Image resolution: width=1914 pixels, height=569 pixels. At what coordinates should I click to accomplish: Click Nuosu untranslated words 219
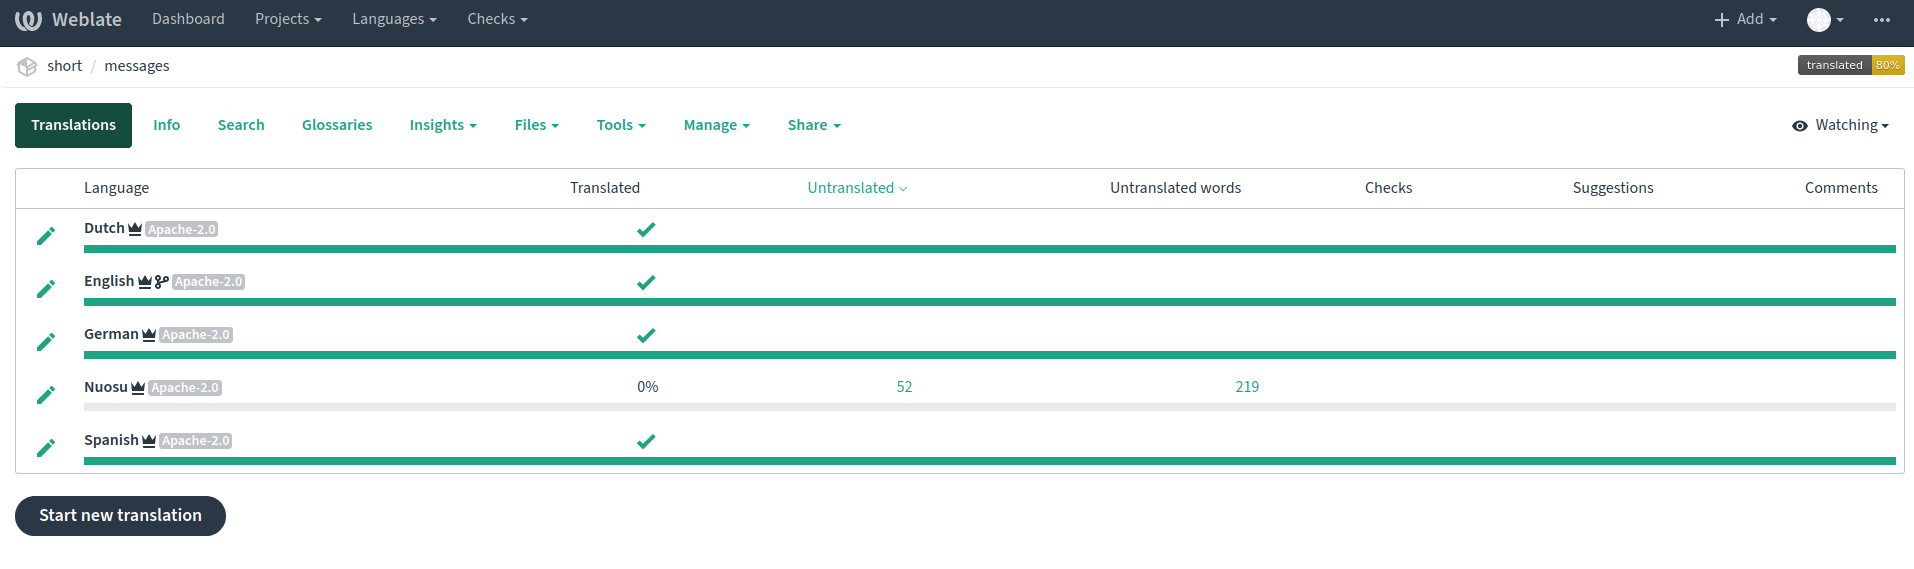click(1247, 387)
